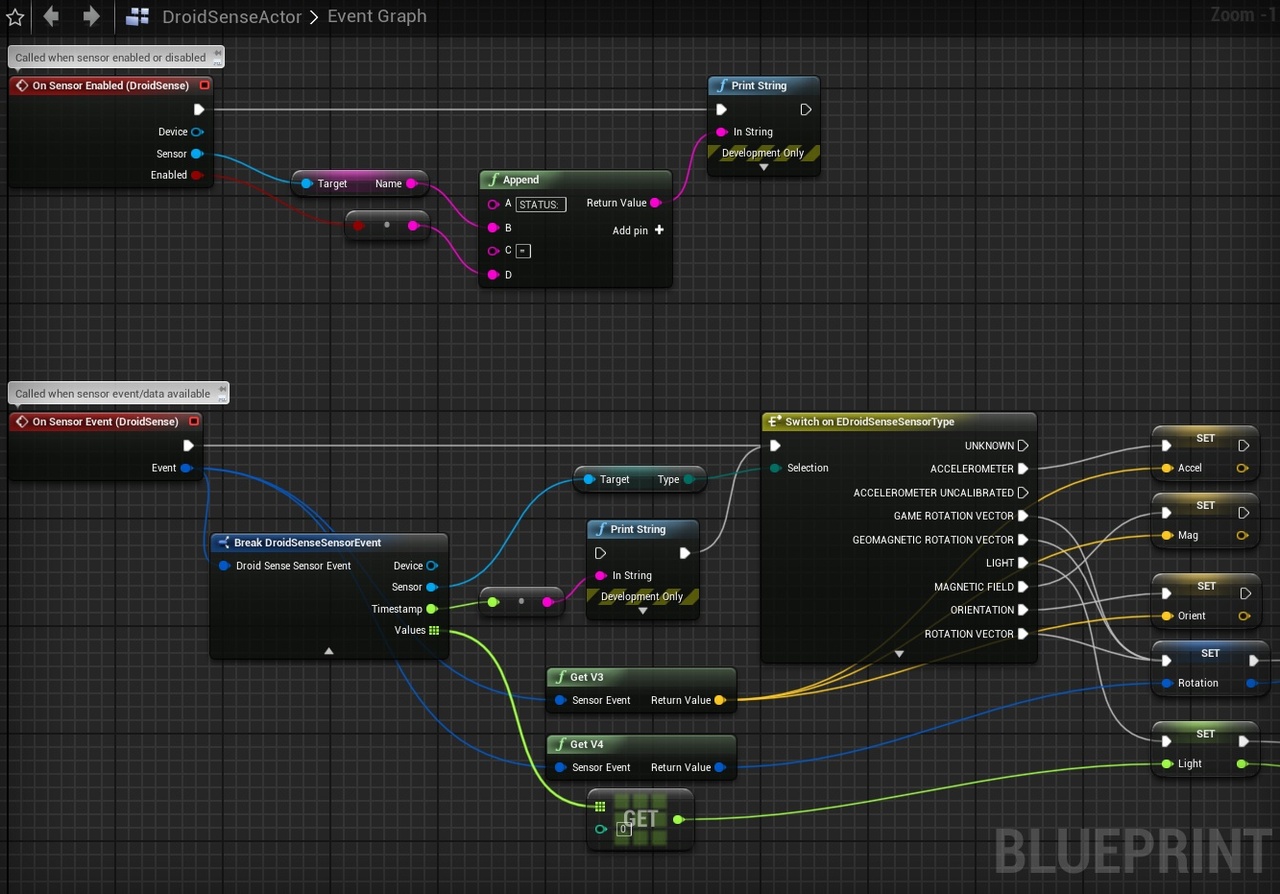Image resolution: width=1280 pixels, height=894 pixels.
Task: Click the Enabled boolean pin
Action: (197, 175)
